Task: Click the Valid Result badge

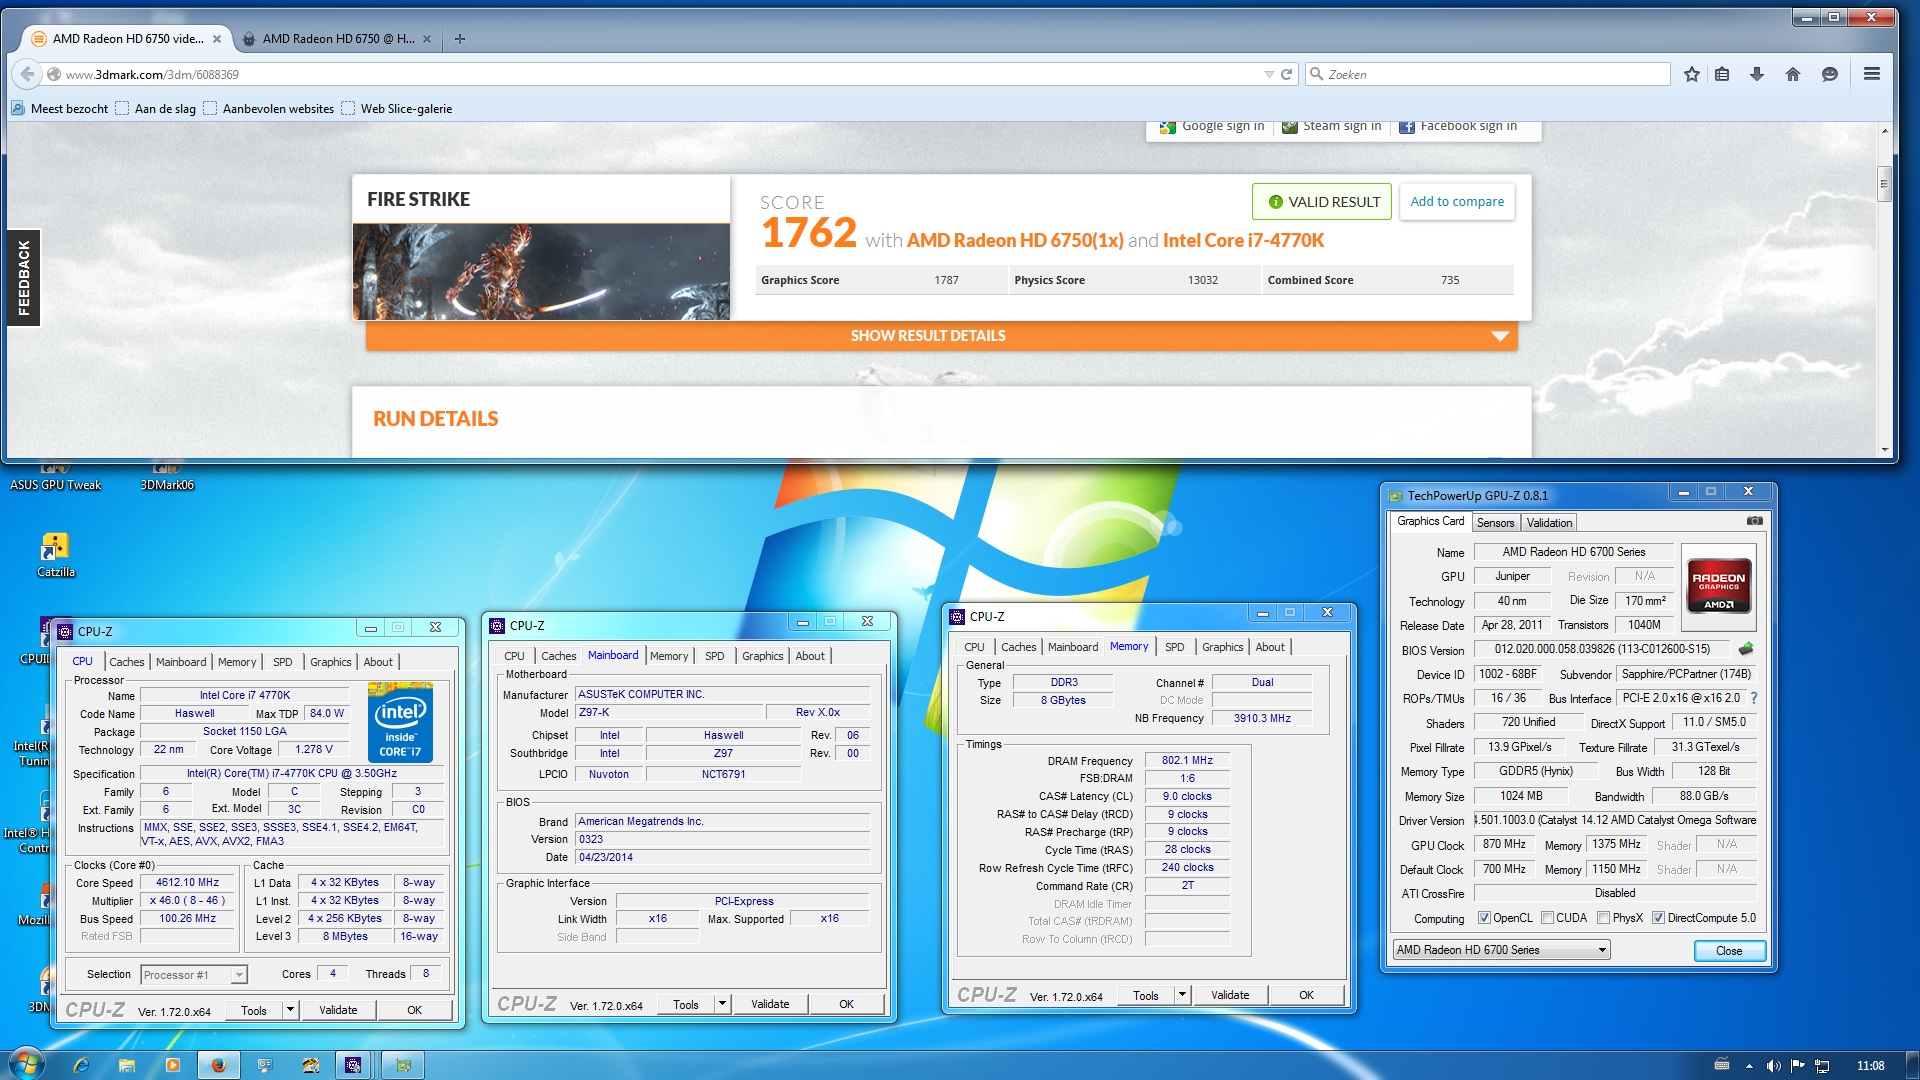Action: [x=1322, y=202]
